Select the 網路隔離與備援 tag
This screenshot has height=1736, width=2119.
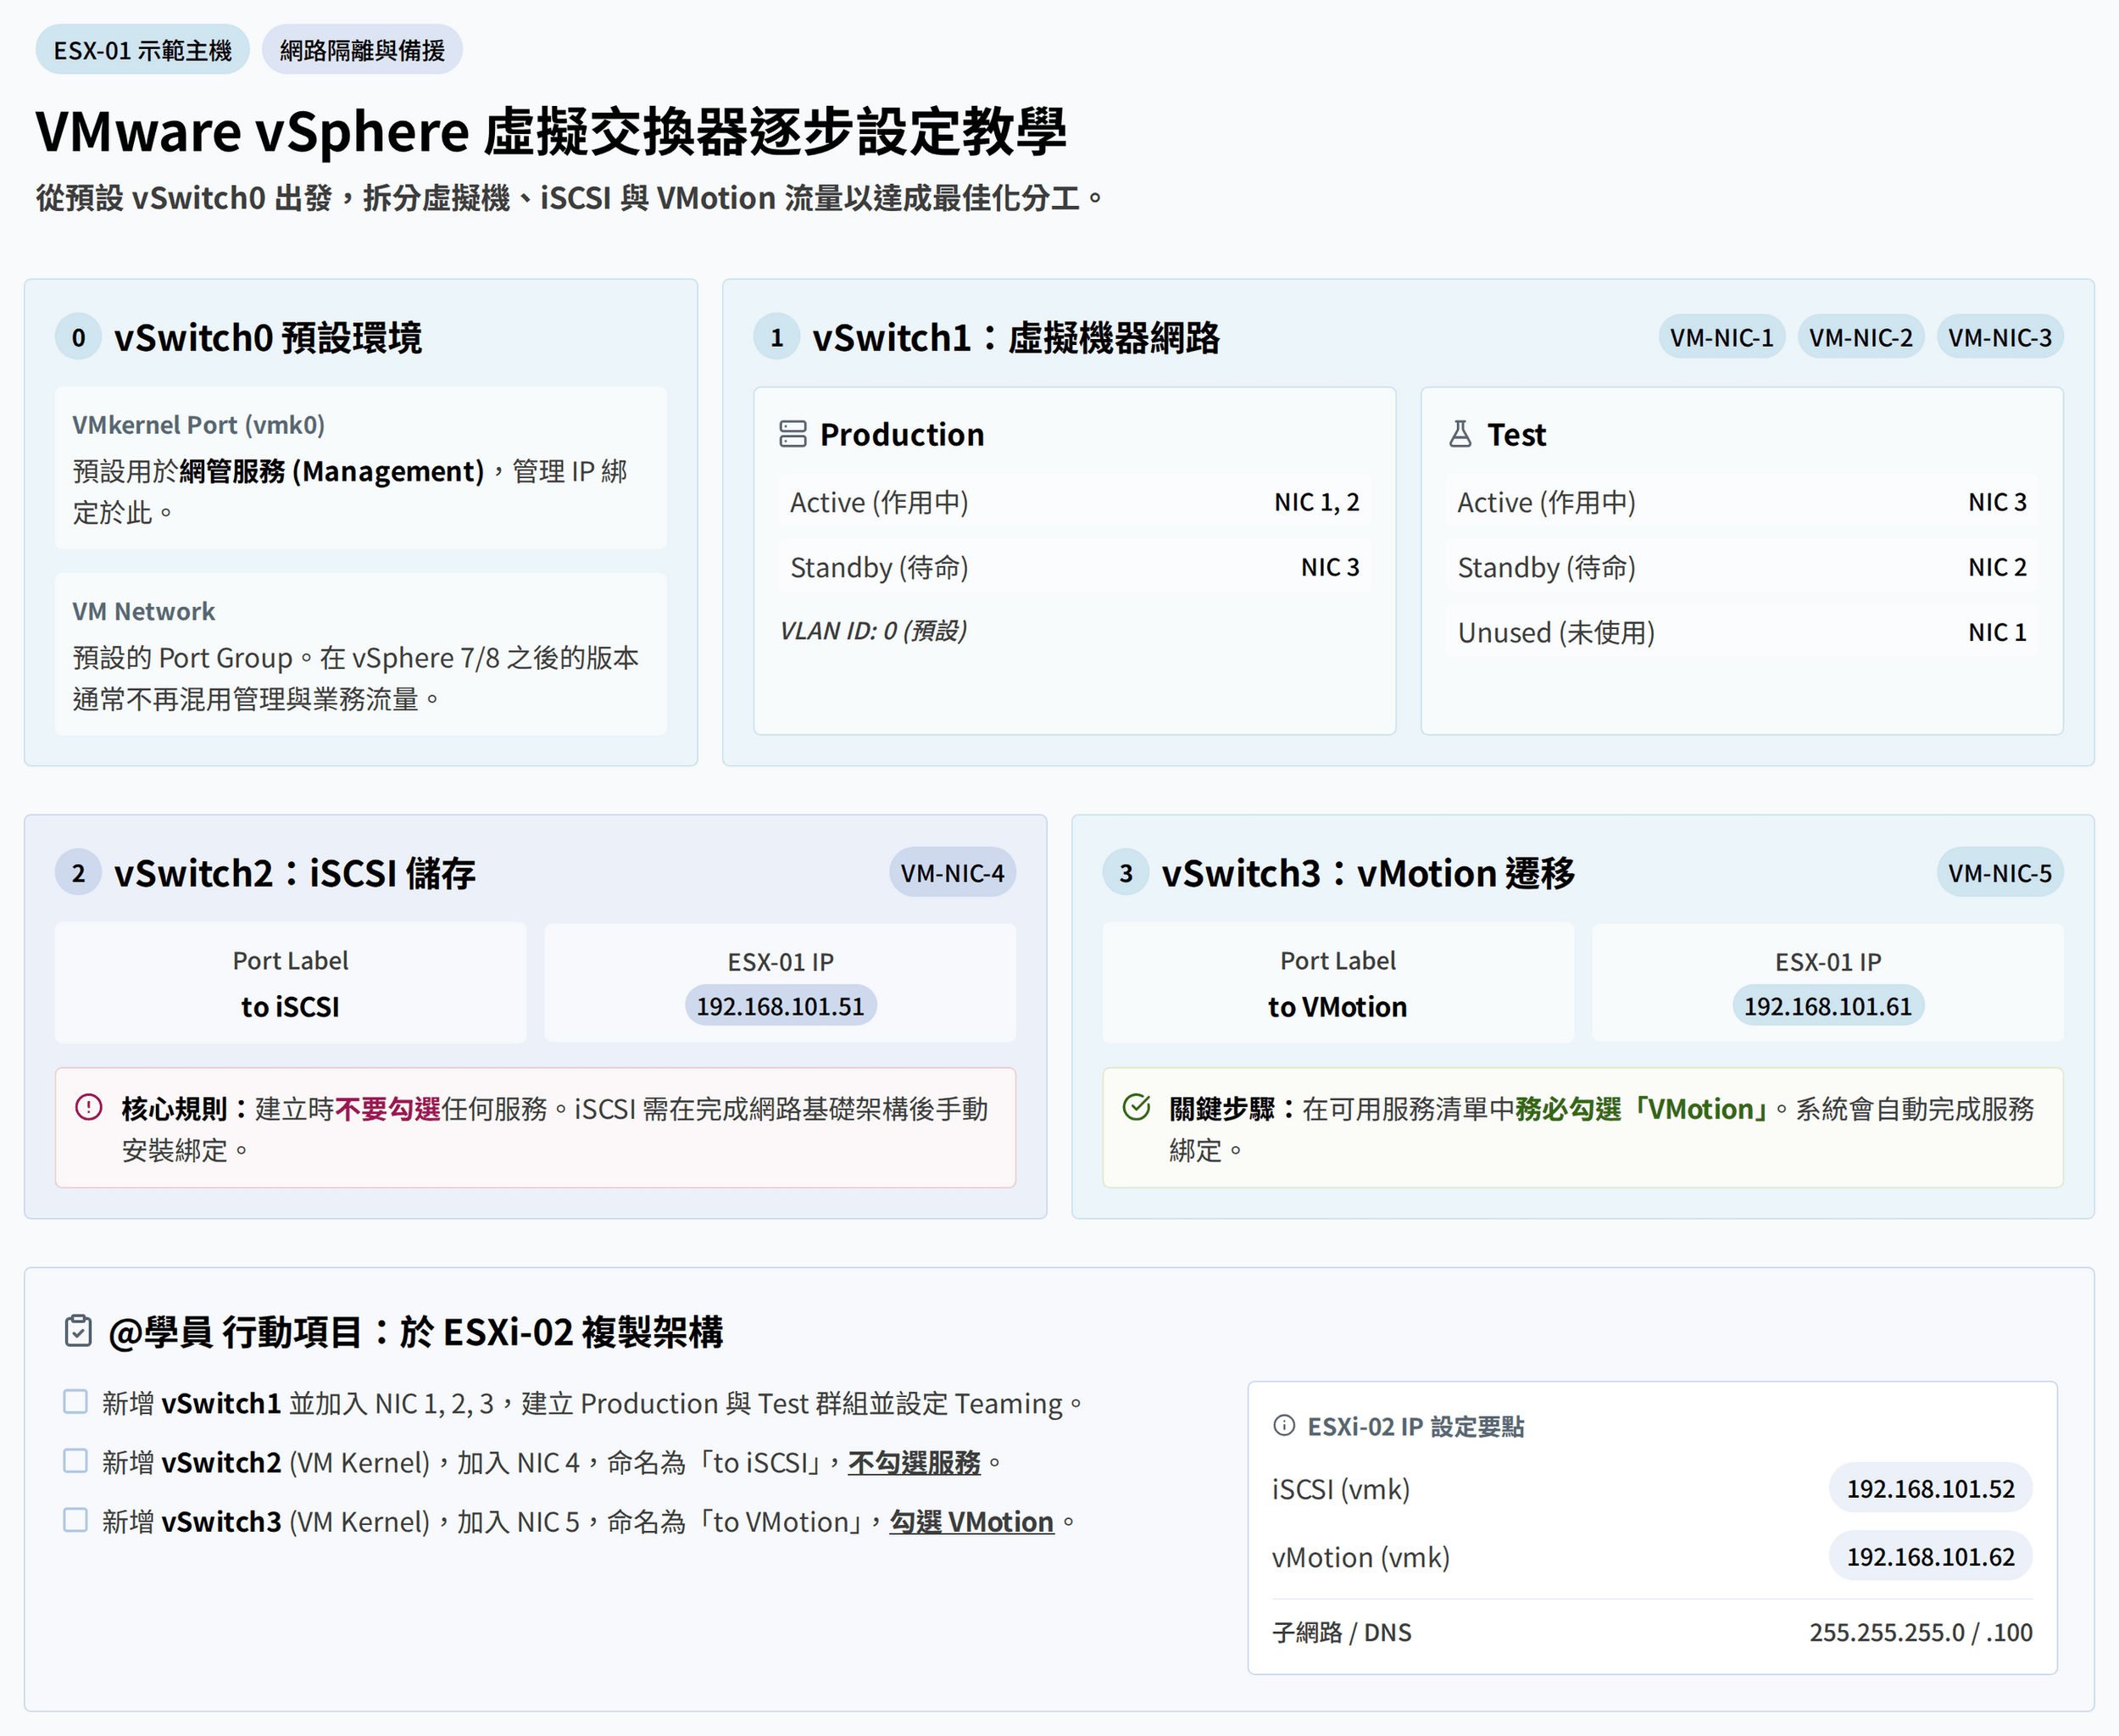tap(362, 50)
